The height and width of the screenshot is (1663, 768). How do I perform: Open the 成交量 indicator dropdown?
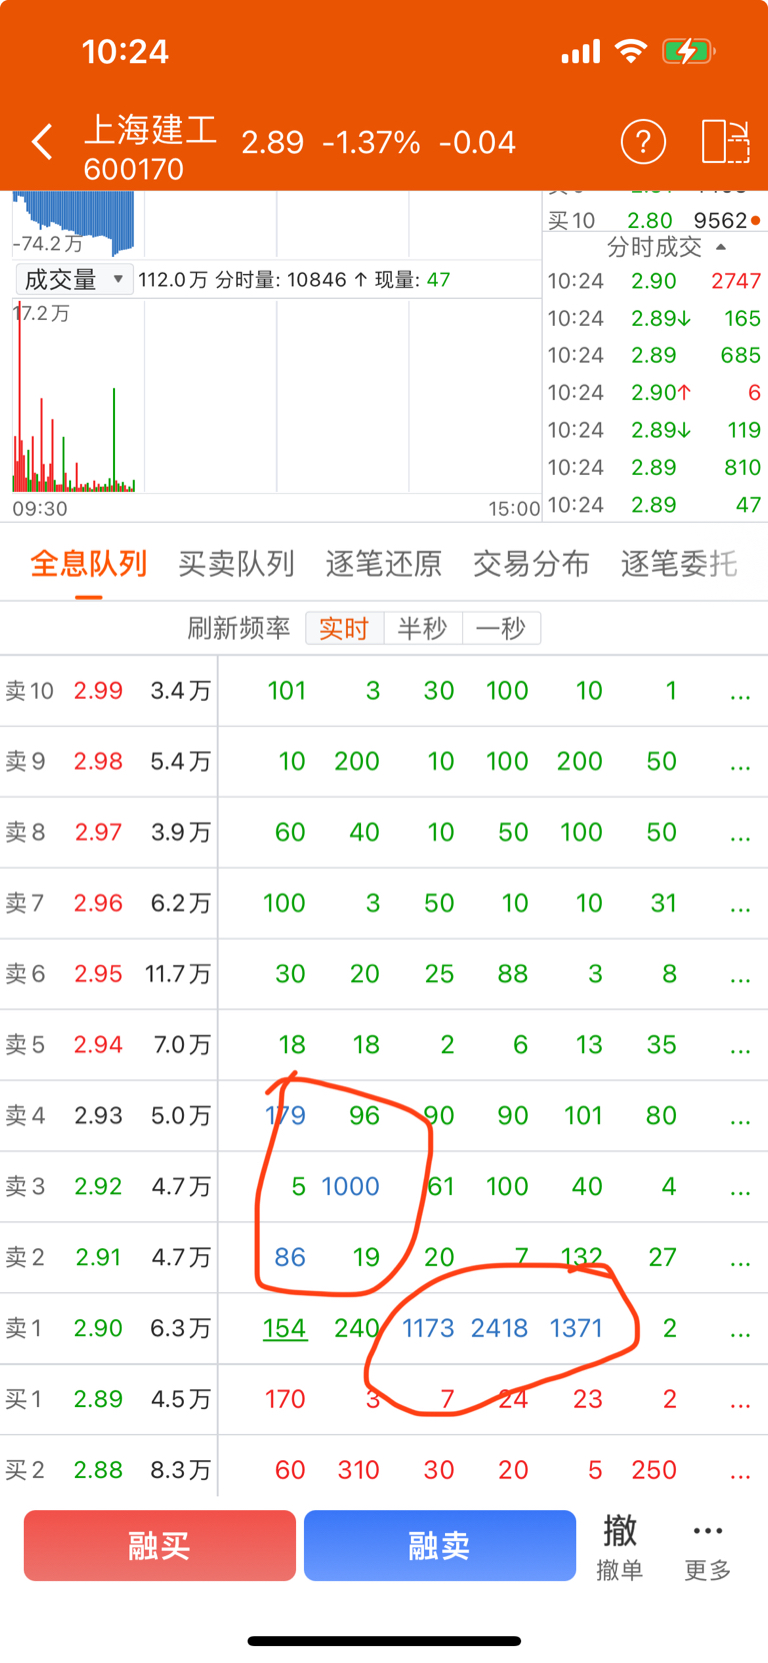[x=74, y=279]
